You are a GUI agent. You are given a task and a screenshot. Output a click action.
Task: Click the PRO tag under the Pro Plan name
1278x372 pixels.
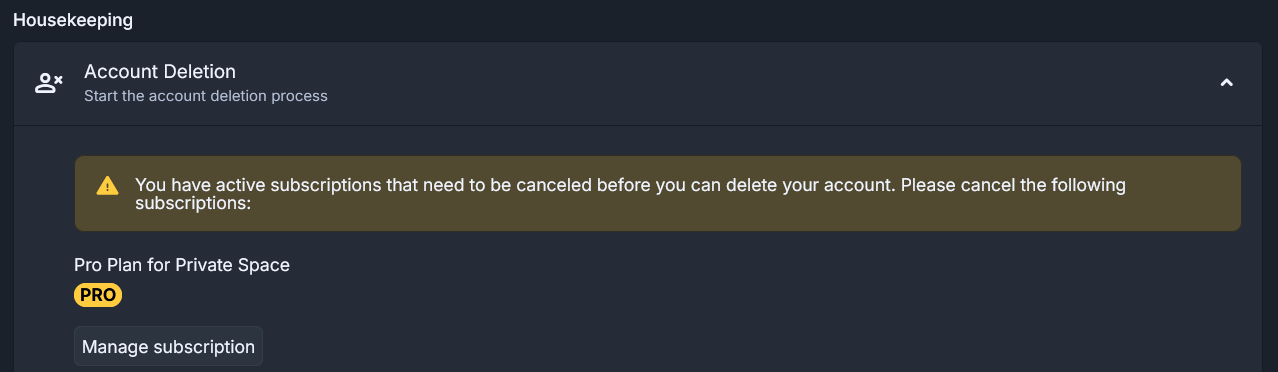click(98, 295)
